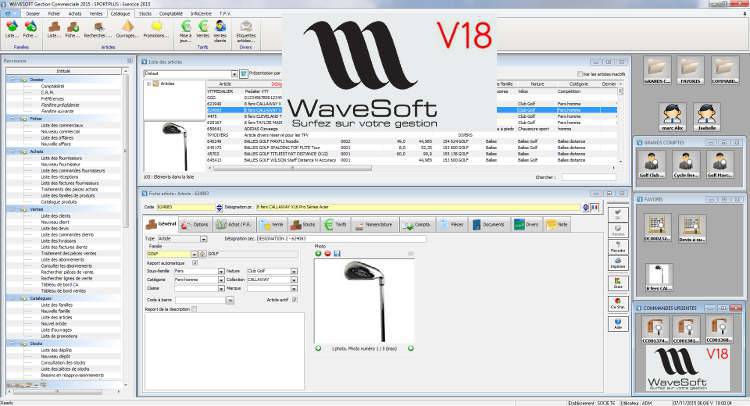Open the Famille GOLF dropdown
The height and width of the screenshot is (406, 750).
[194, 254]
